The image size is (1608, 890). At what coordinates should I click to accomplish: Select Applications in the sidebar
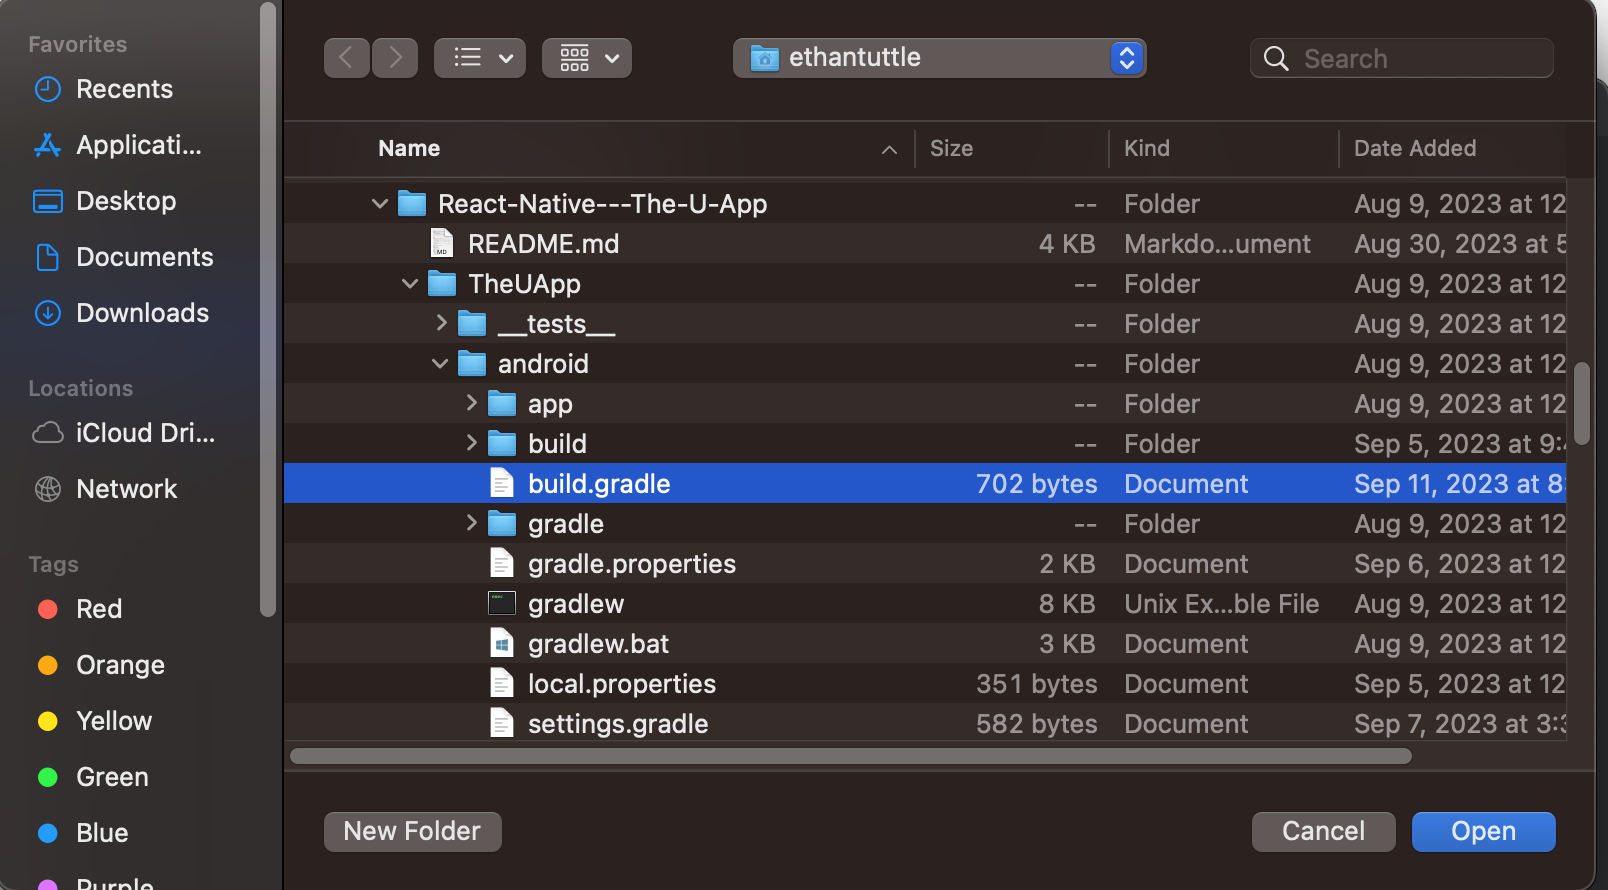point(138,145)
